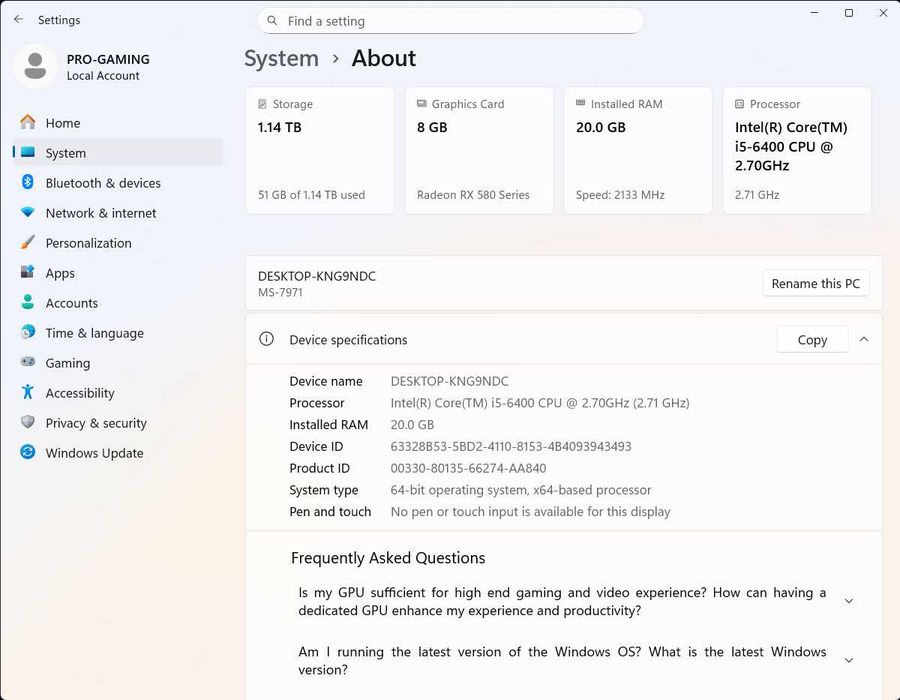Select the Gaming controller icon
Viewport: 900px width, 700px height.
[28, 363]
